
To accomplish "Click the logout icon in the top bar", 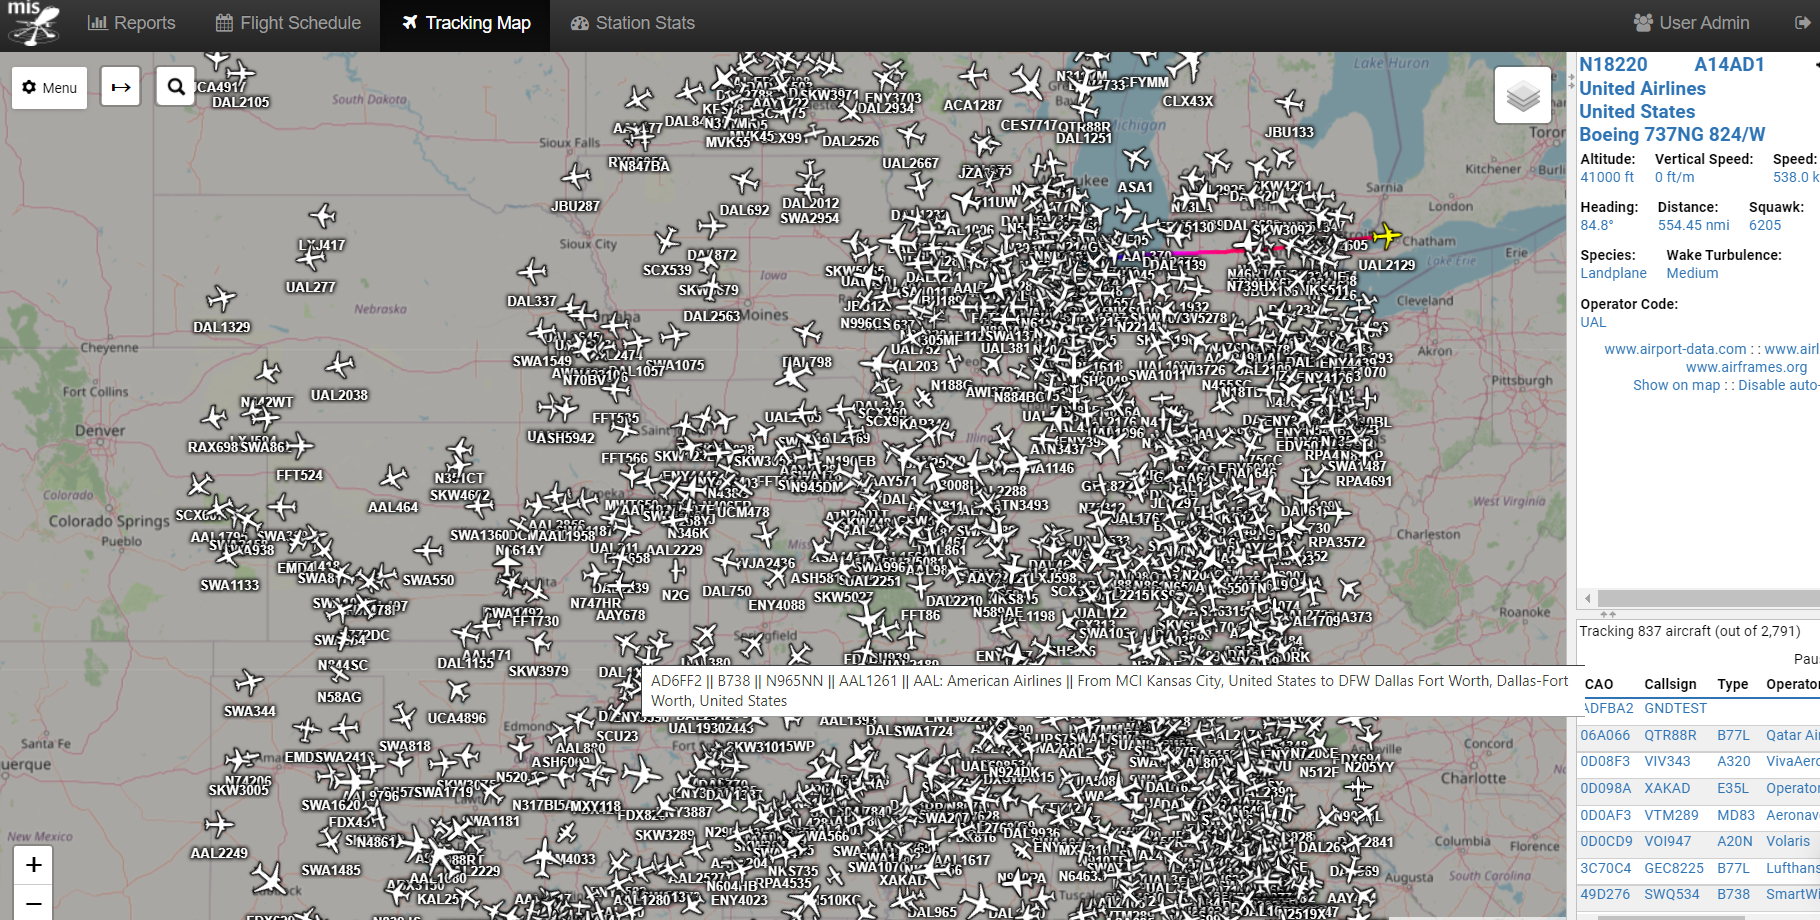I will tap(1803, 23).
